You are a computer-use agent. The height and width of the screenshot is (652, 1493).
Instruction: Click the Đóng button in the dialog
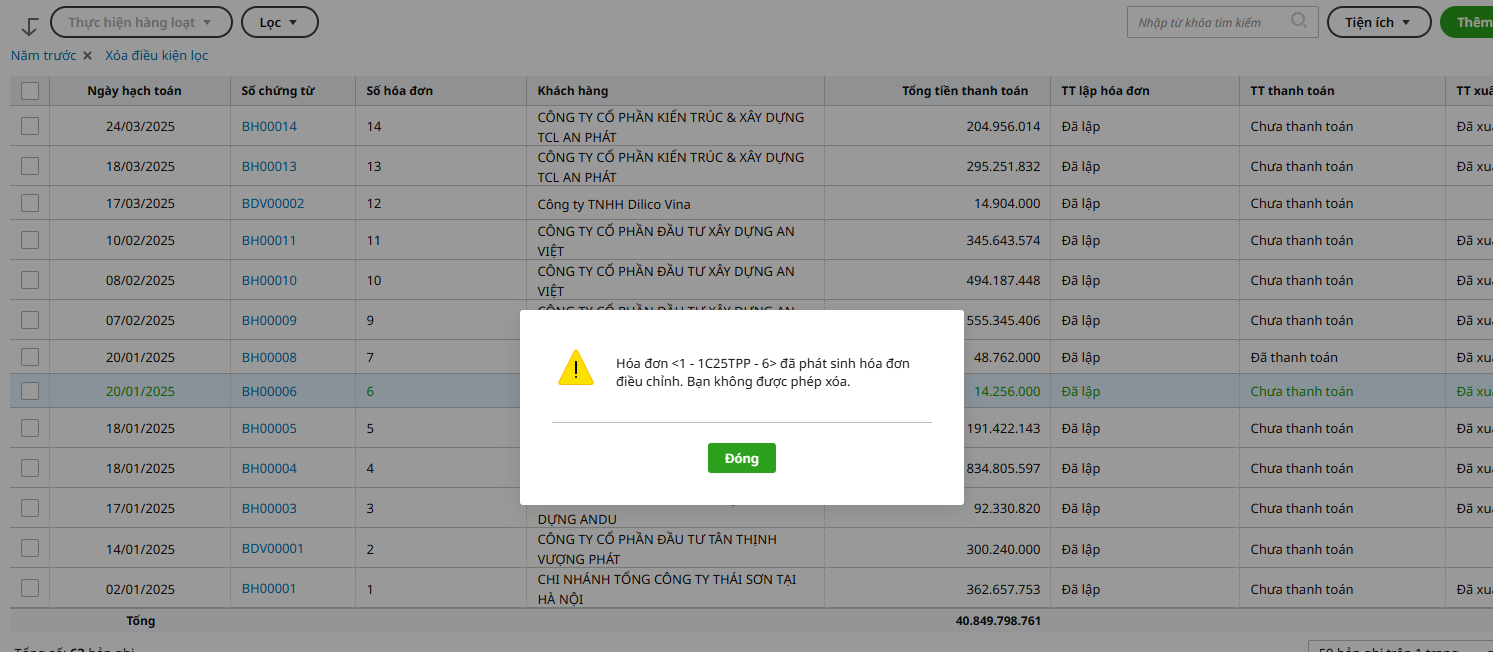click(741, 458)
